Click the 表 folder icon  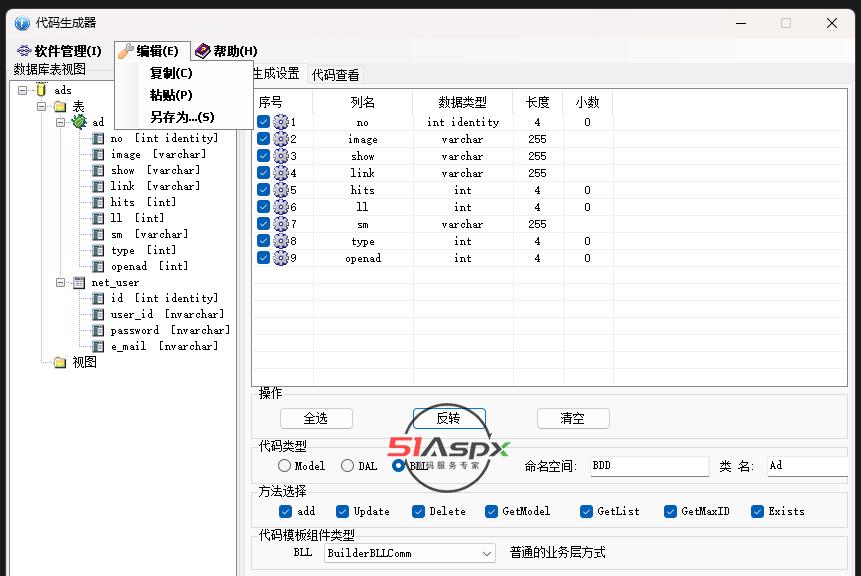(x=60, y=106)
